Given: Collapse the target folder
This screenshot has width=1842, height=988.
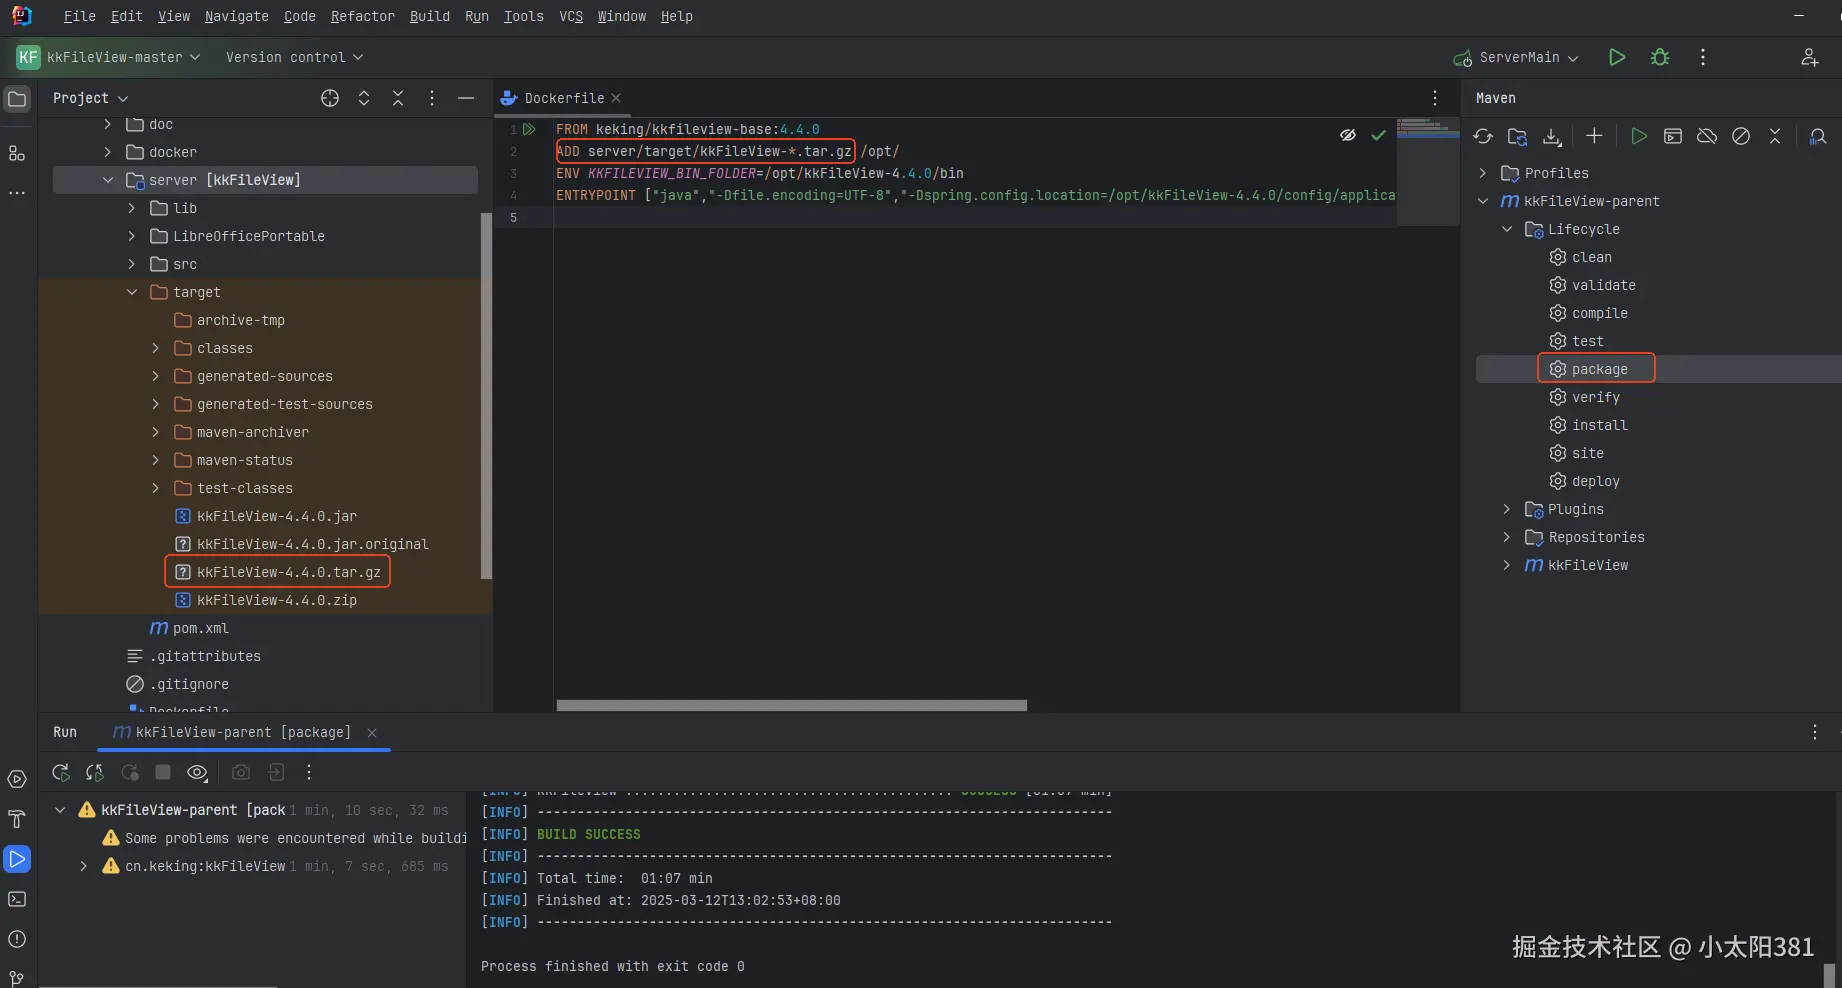Looking at the screenshot, I should point(132,292).
